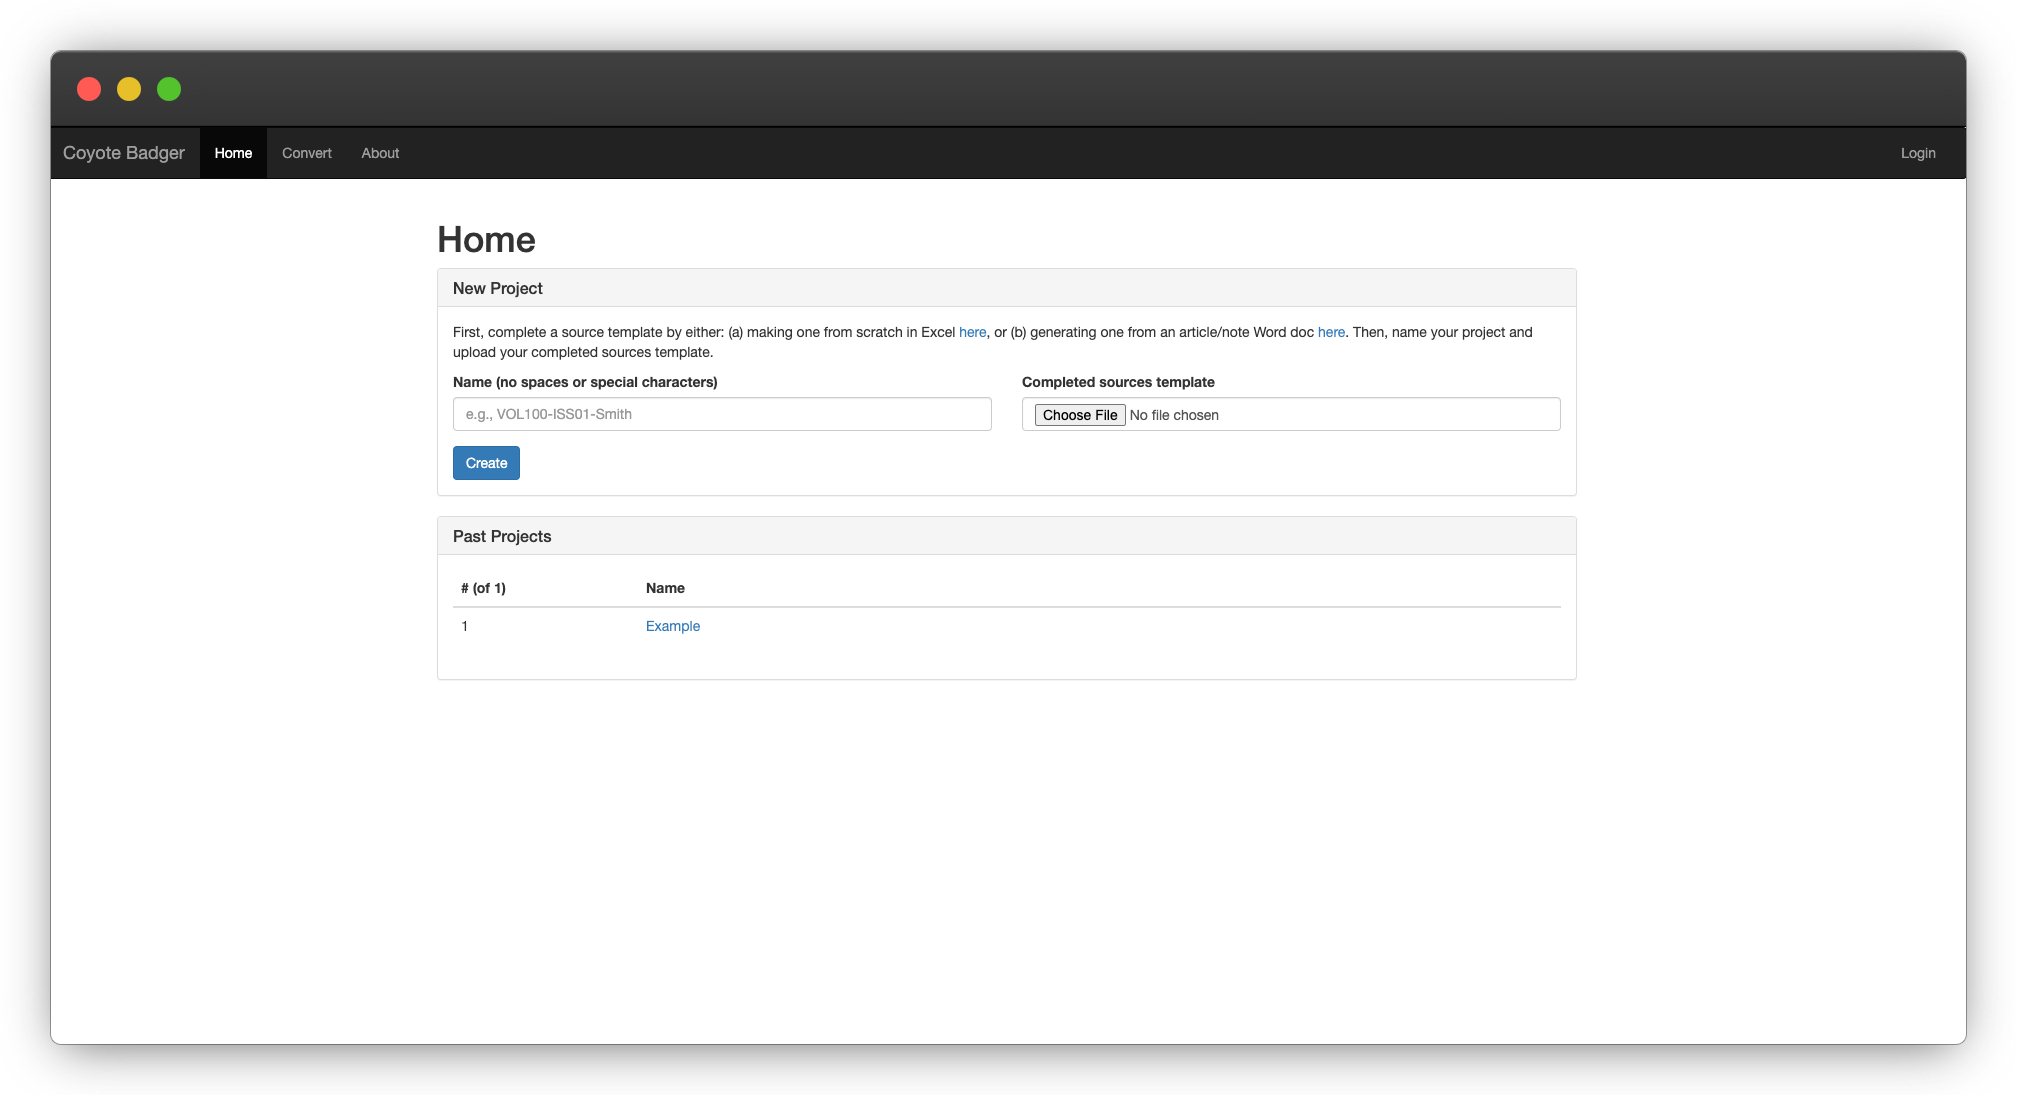Open the About page
This screenshot has height=1095, width=2017.
point(380,153)
